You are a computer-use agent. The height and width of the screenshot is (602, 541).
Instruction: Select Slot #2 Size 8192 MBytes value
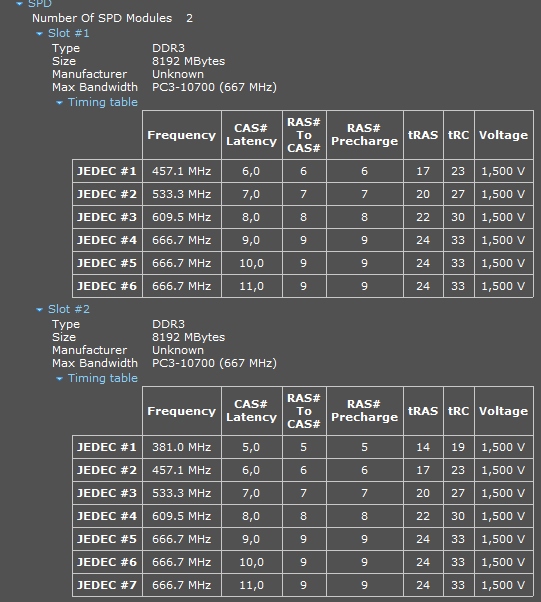tap(189, 337)
